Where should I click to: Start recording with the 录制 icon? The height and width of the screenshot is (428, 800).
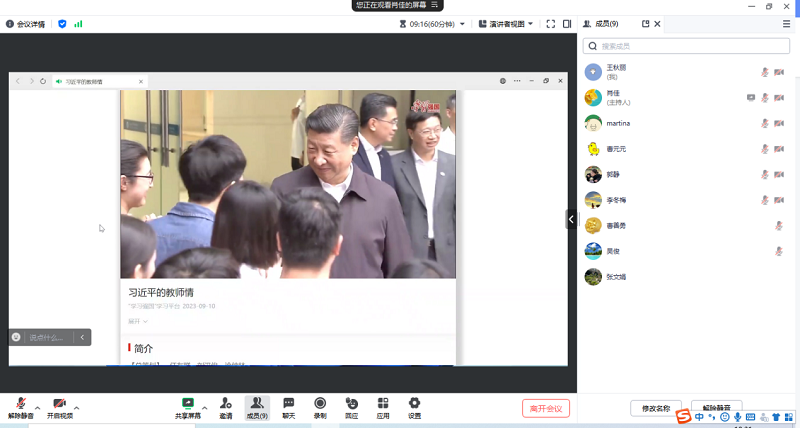point(320,407)
